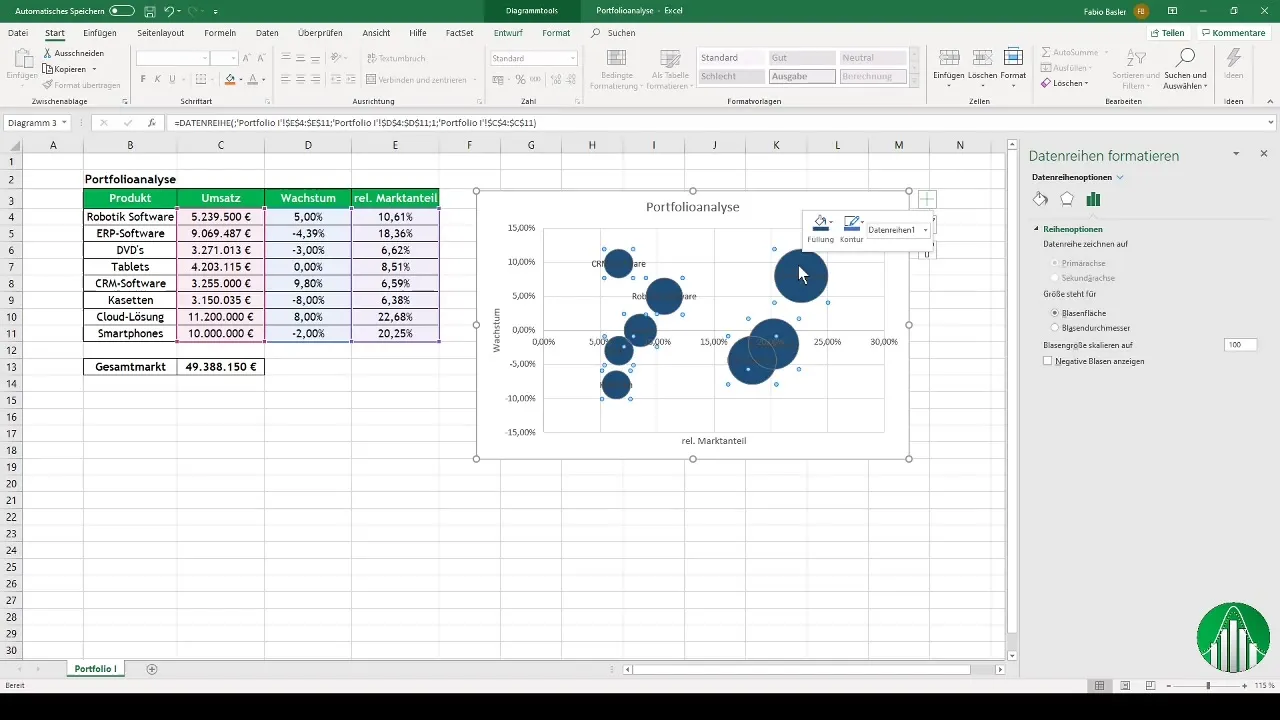Screen dimensions: 1280x720
Task: Click the Kommentare button
Action: (x=1231, y=33)
